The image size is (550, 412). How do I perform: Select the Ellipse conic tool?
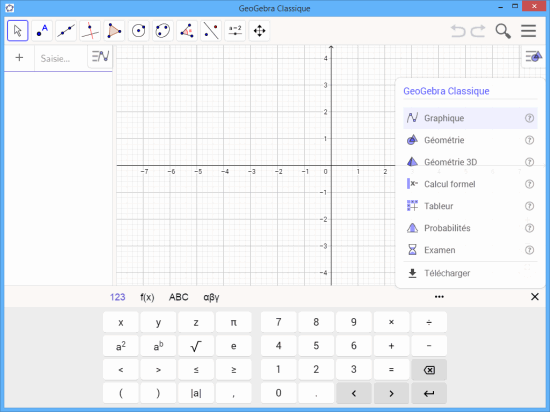tap(162, 31)
